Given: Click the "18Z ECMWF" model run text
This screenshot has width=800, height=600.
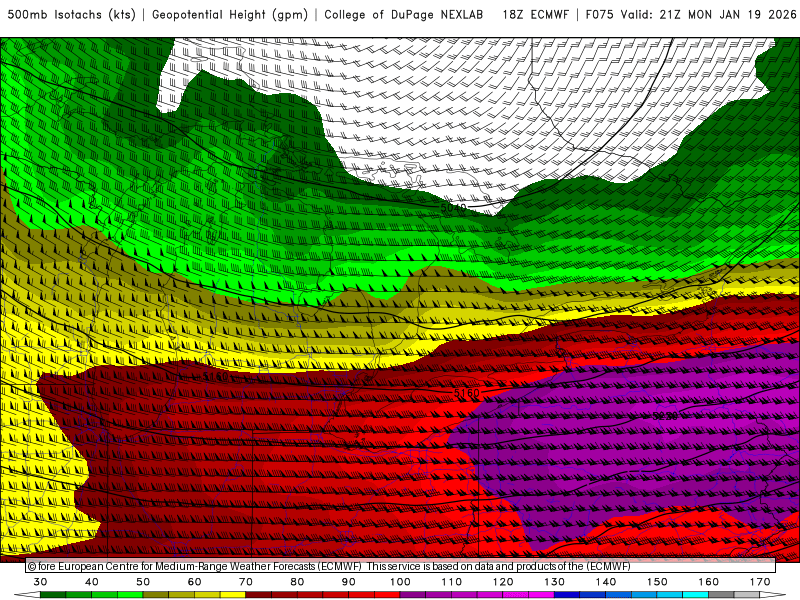Looking at the screenshot, I should 535,15.
